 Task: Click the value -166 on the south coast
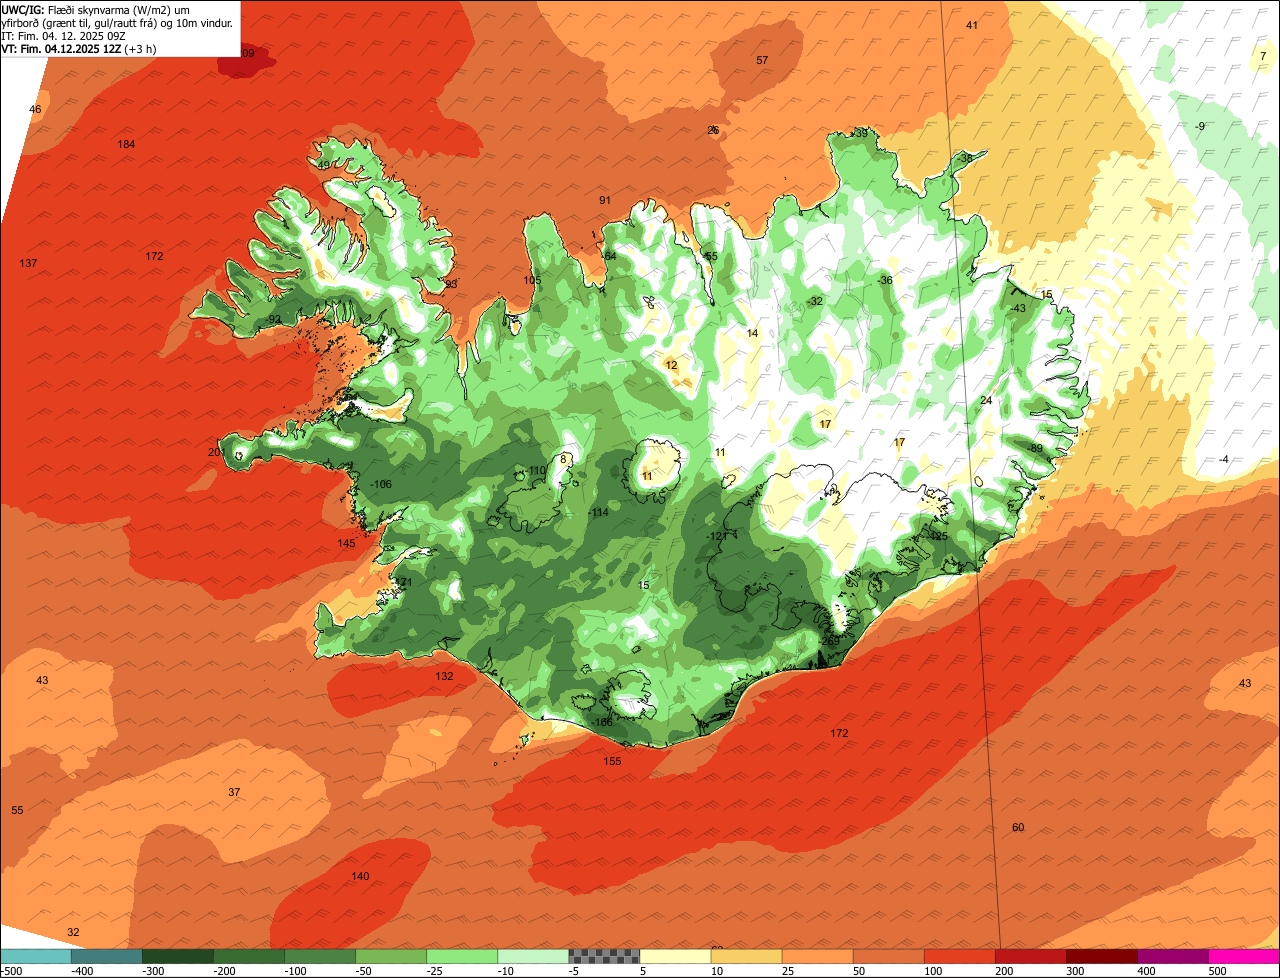(601, 722)
